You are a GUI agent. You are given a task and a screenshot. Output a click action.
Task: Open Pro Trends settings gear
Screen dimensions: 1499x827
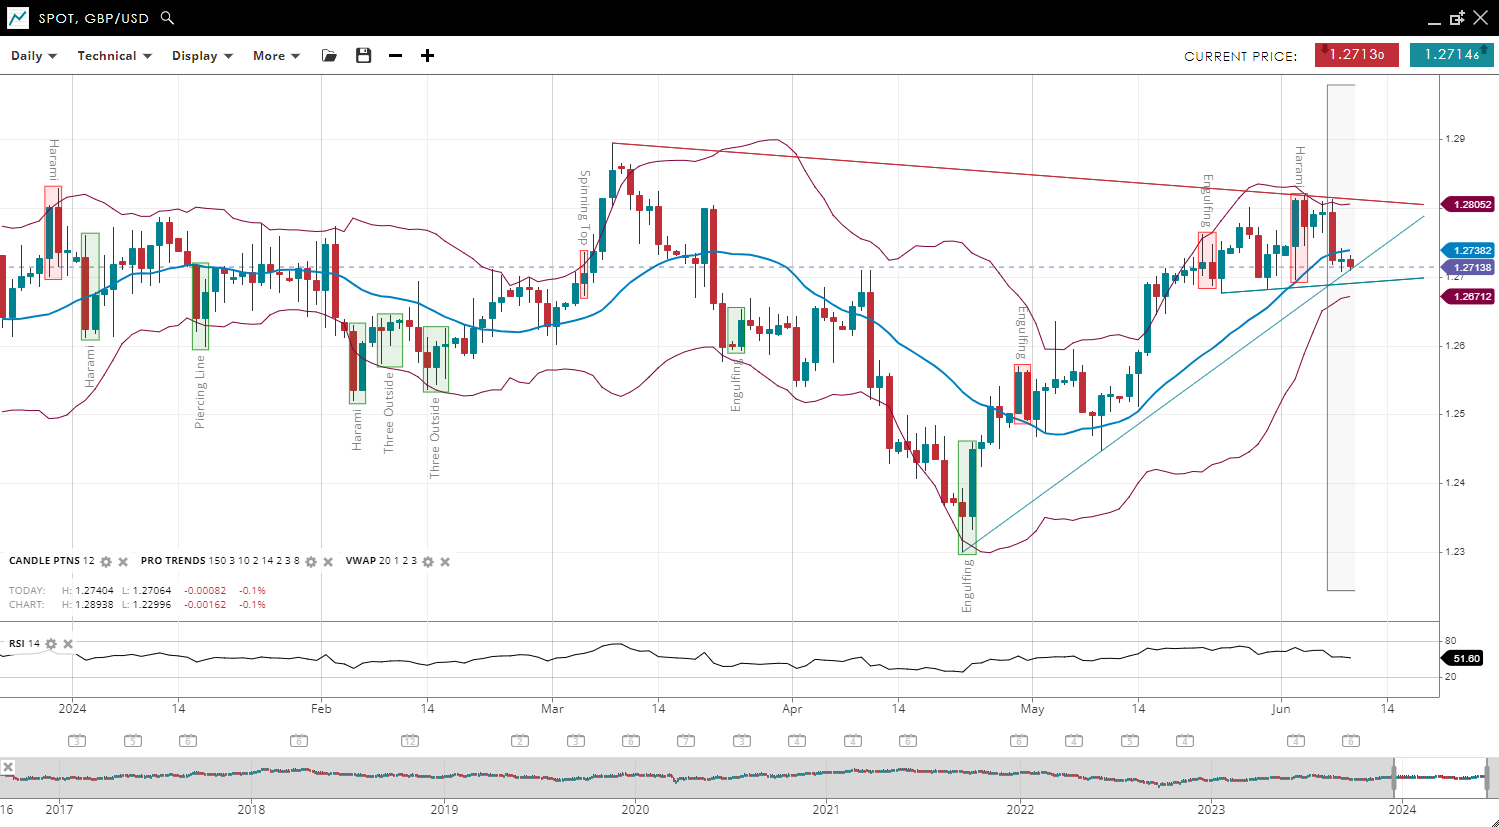click(x=311, y=562)
